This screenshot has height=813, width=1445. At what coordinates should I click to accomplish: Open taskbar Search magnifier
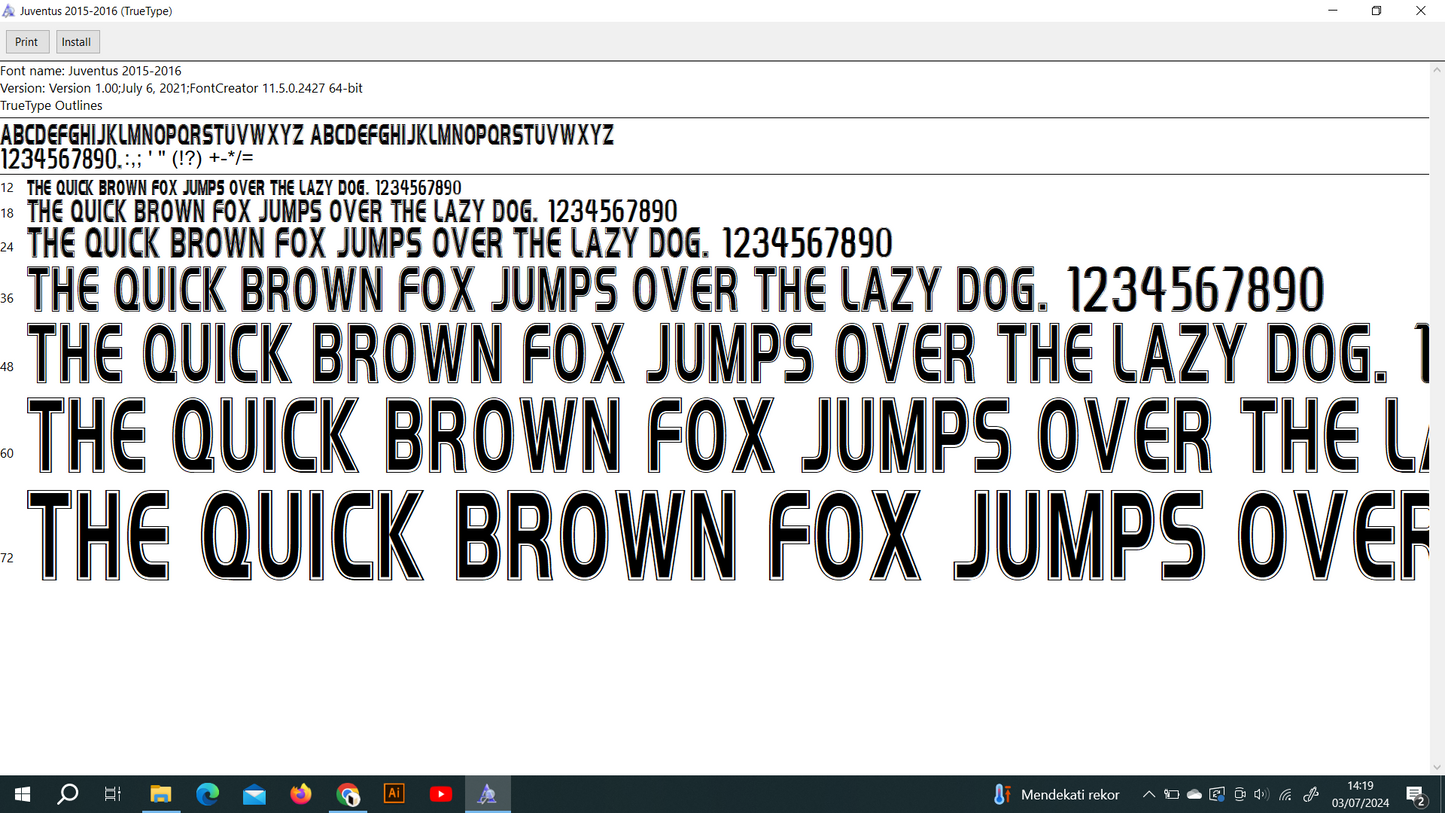67,794
